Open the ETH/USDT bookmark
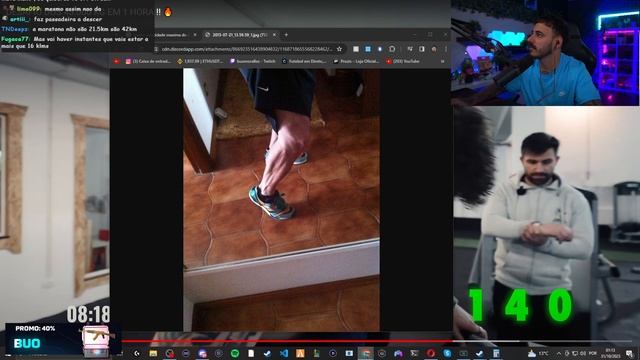 [x=200, y=61]
